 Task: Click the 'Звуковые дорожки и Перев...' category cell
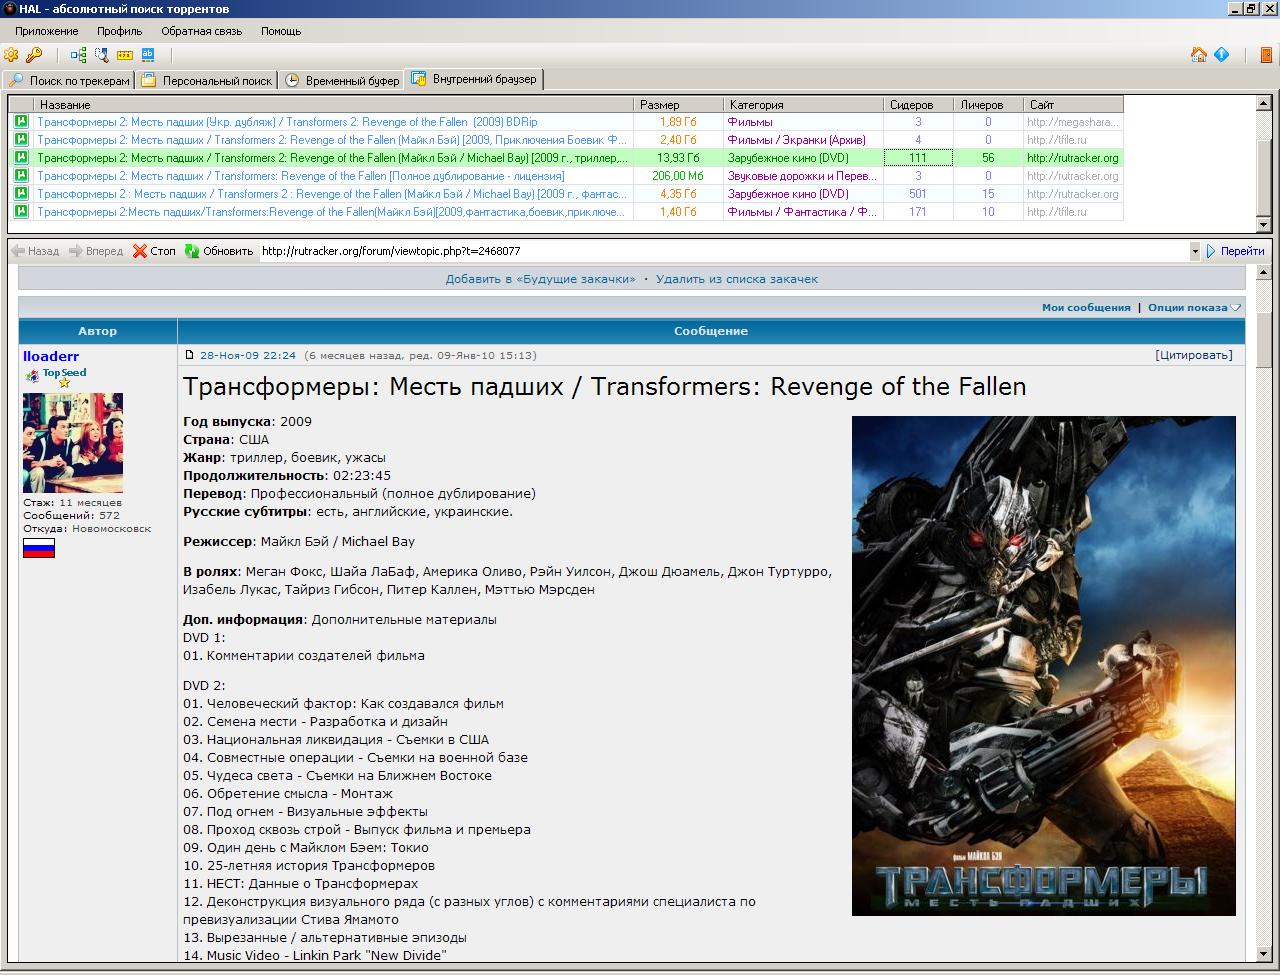(x=802, y=176)
